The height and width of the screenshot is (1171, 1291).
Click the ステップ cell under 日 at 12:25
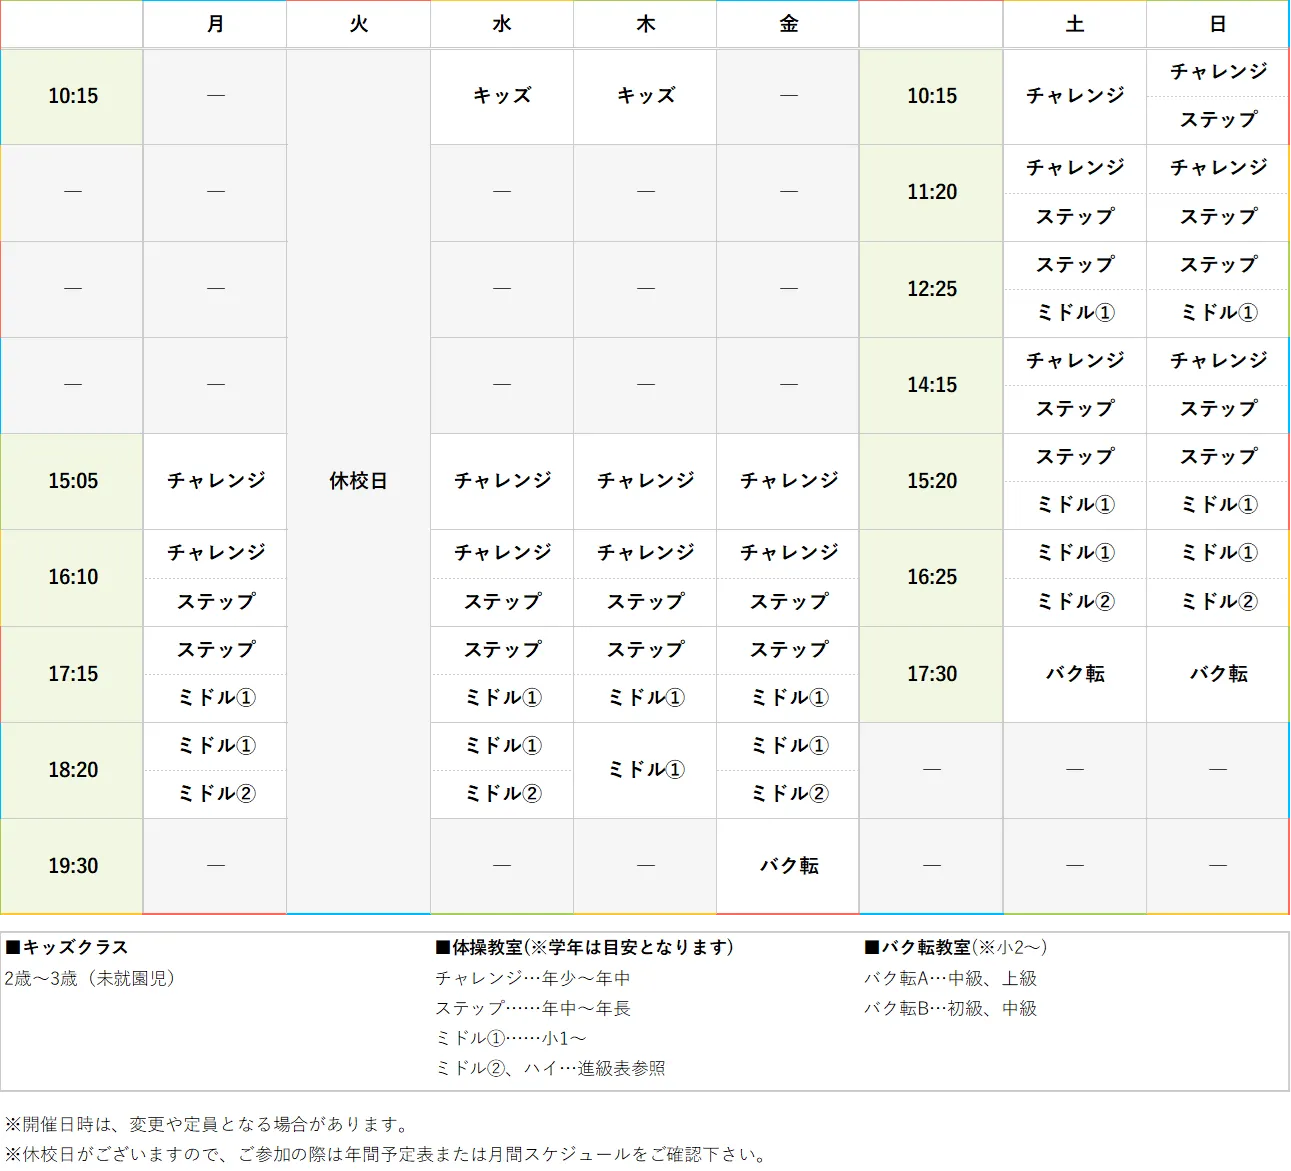(1217, 265)
